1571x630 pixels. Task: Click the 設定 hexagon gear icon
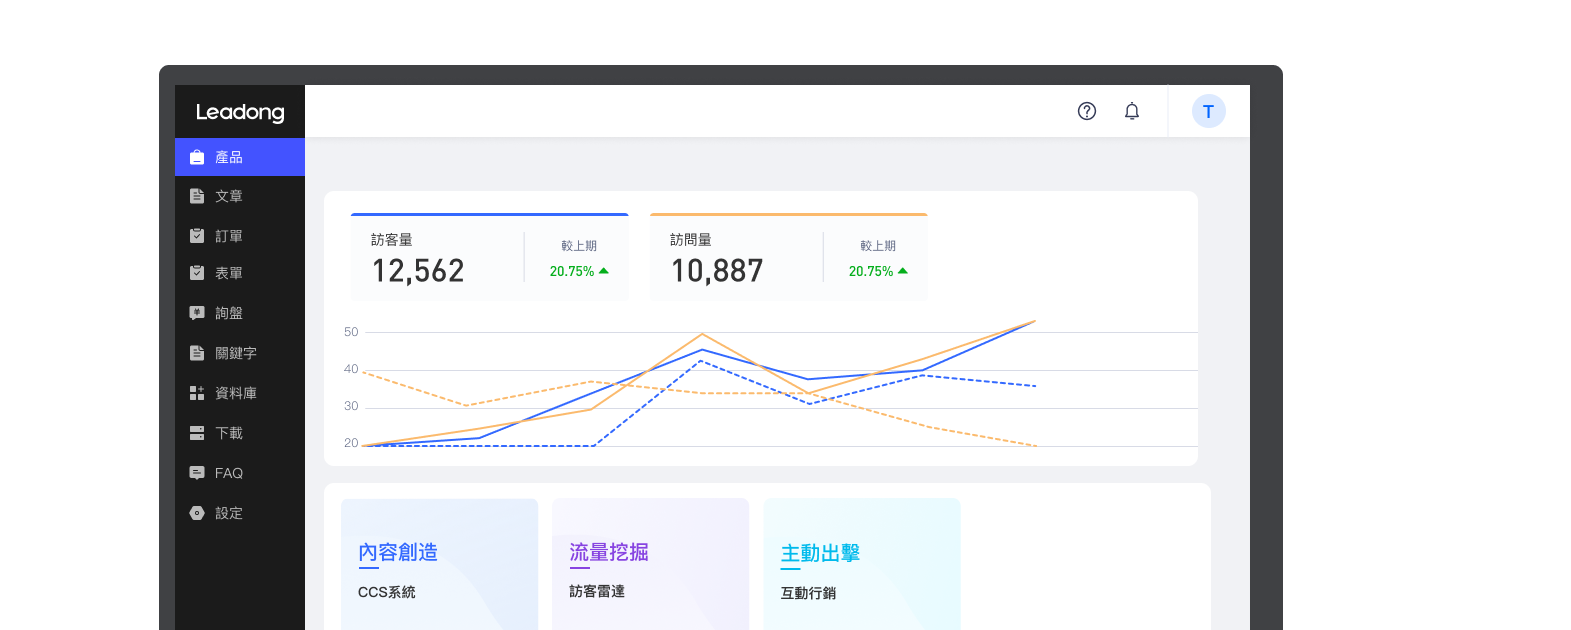(x=197, y=513)
